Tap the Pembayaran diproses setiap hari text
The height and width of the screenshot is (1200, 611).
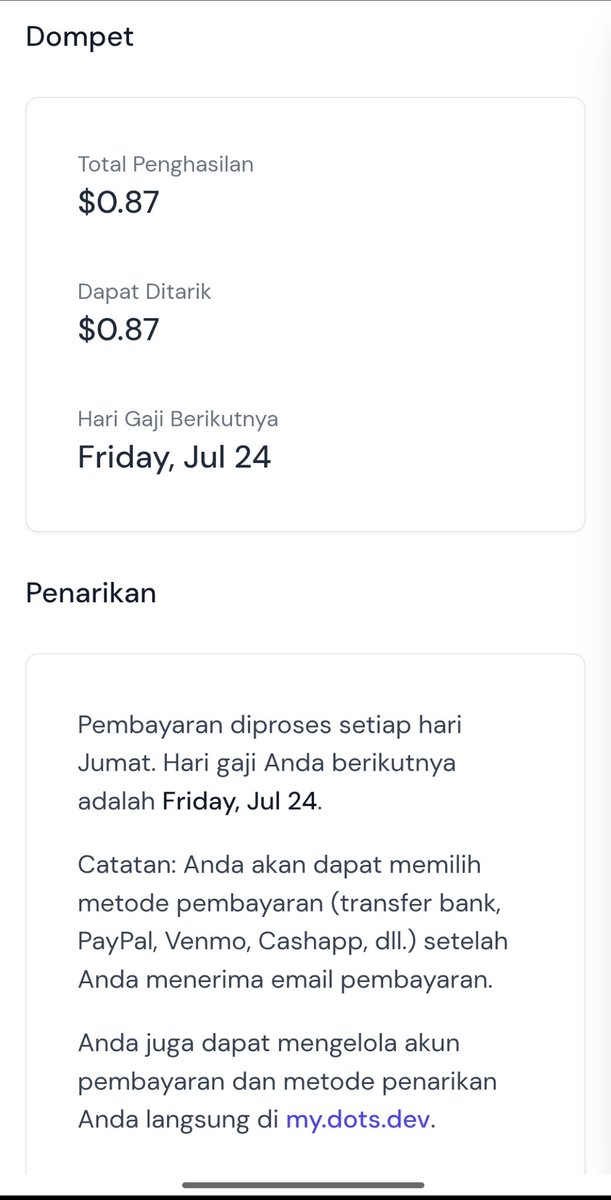click(270, 724)
